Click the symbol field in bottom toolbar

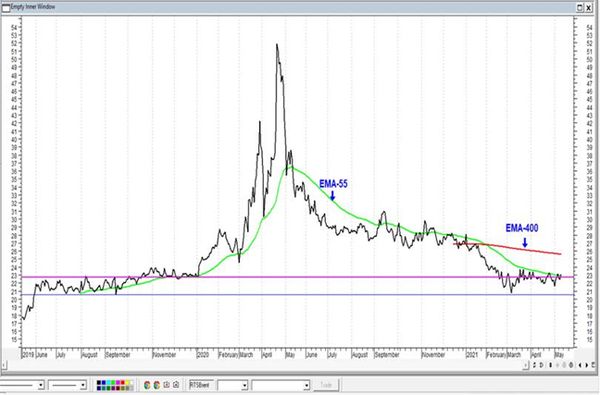pyautogui.click(x=202, y=385)
